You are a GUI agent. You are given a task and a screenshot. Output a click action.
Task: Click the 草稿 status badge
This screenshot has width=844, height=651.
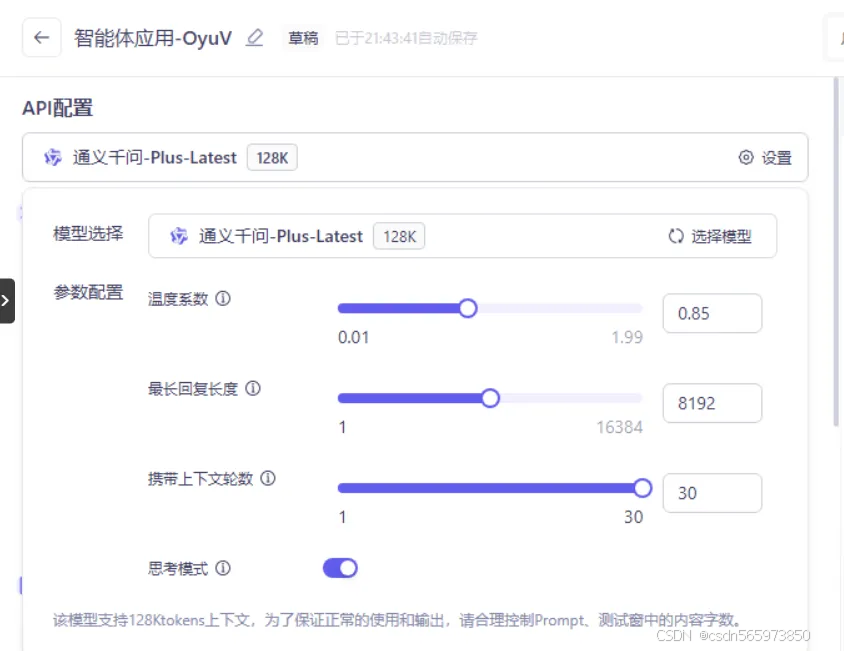tap(303, 37)
